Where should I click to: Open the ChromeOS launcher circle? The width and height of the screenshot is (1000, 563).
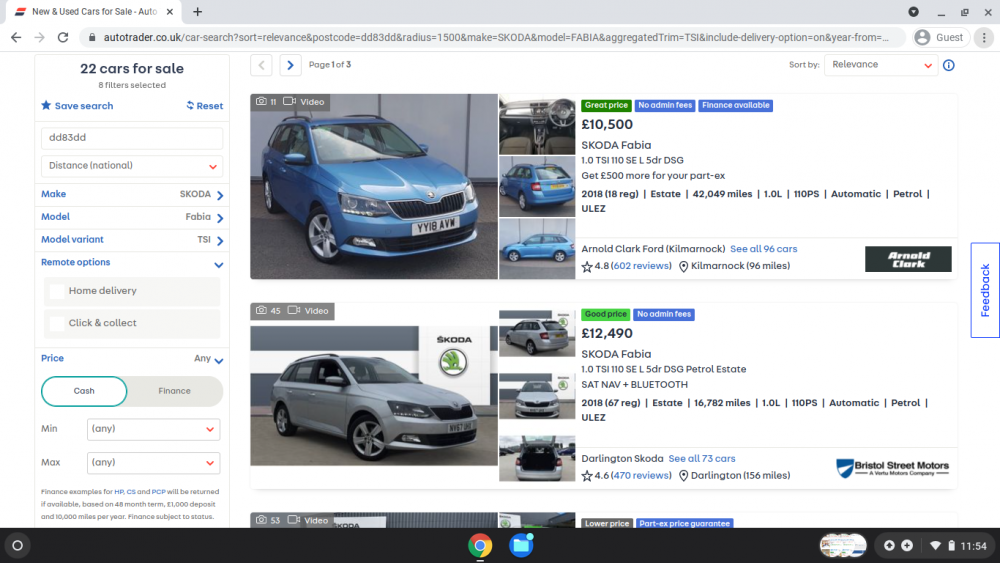17,546
